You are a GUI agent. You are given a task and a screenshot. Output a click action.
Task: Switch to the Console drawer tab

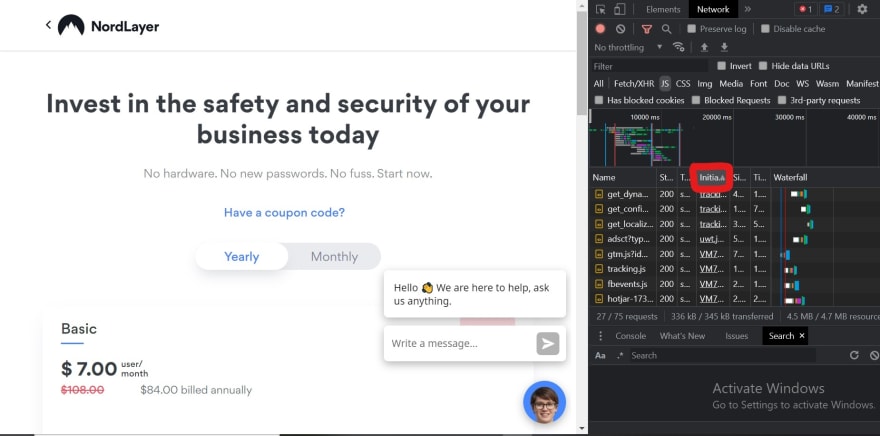pyautogui.click(x=630, y=336)
